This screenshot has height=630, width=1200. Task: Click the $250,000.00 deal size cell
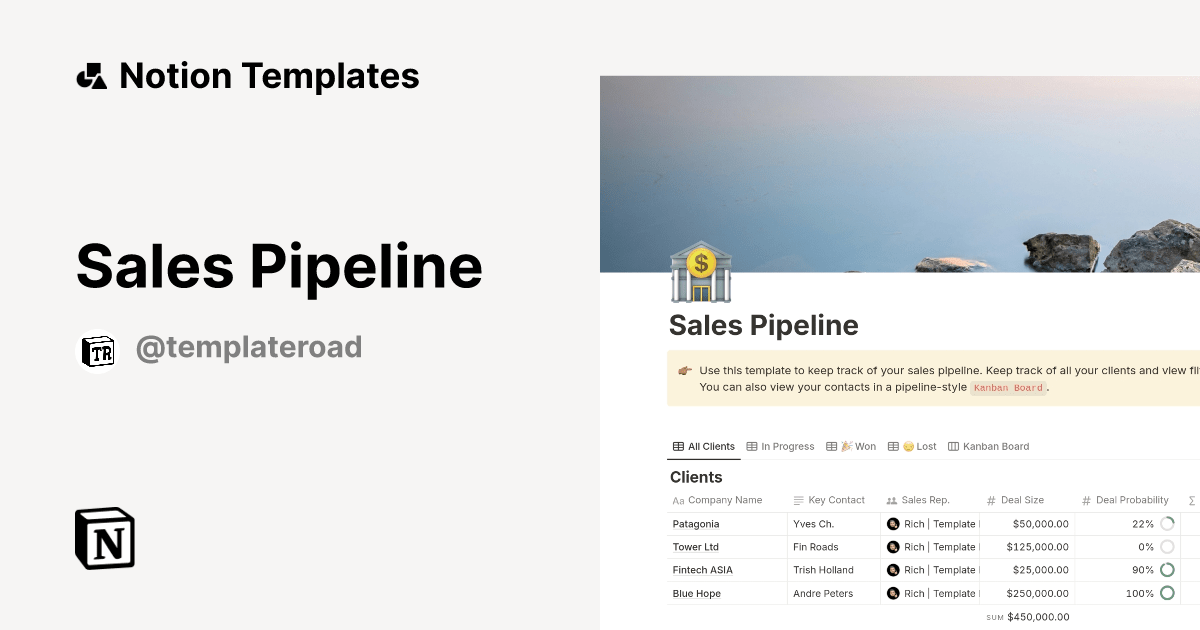(1028, 594)
